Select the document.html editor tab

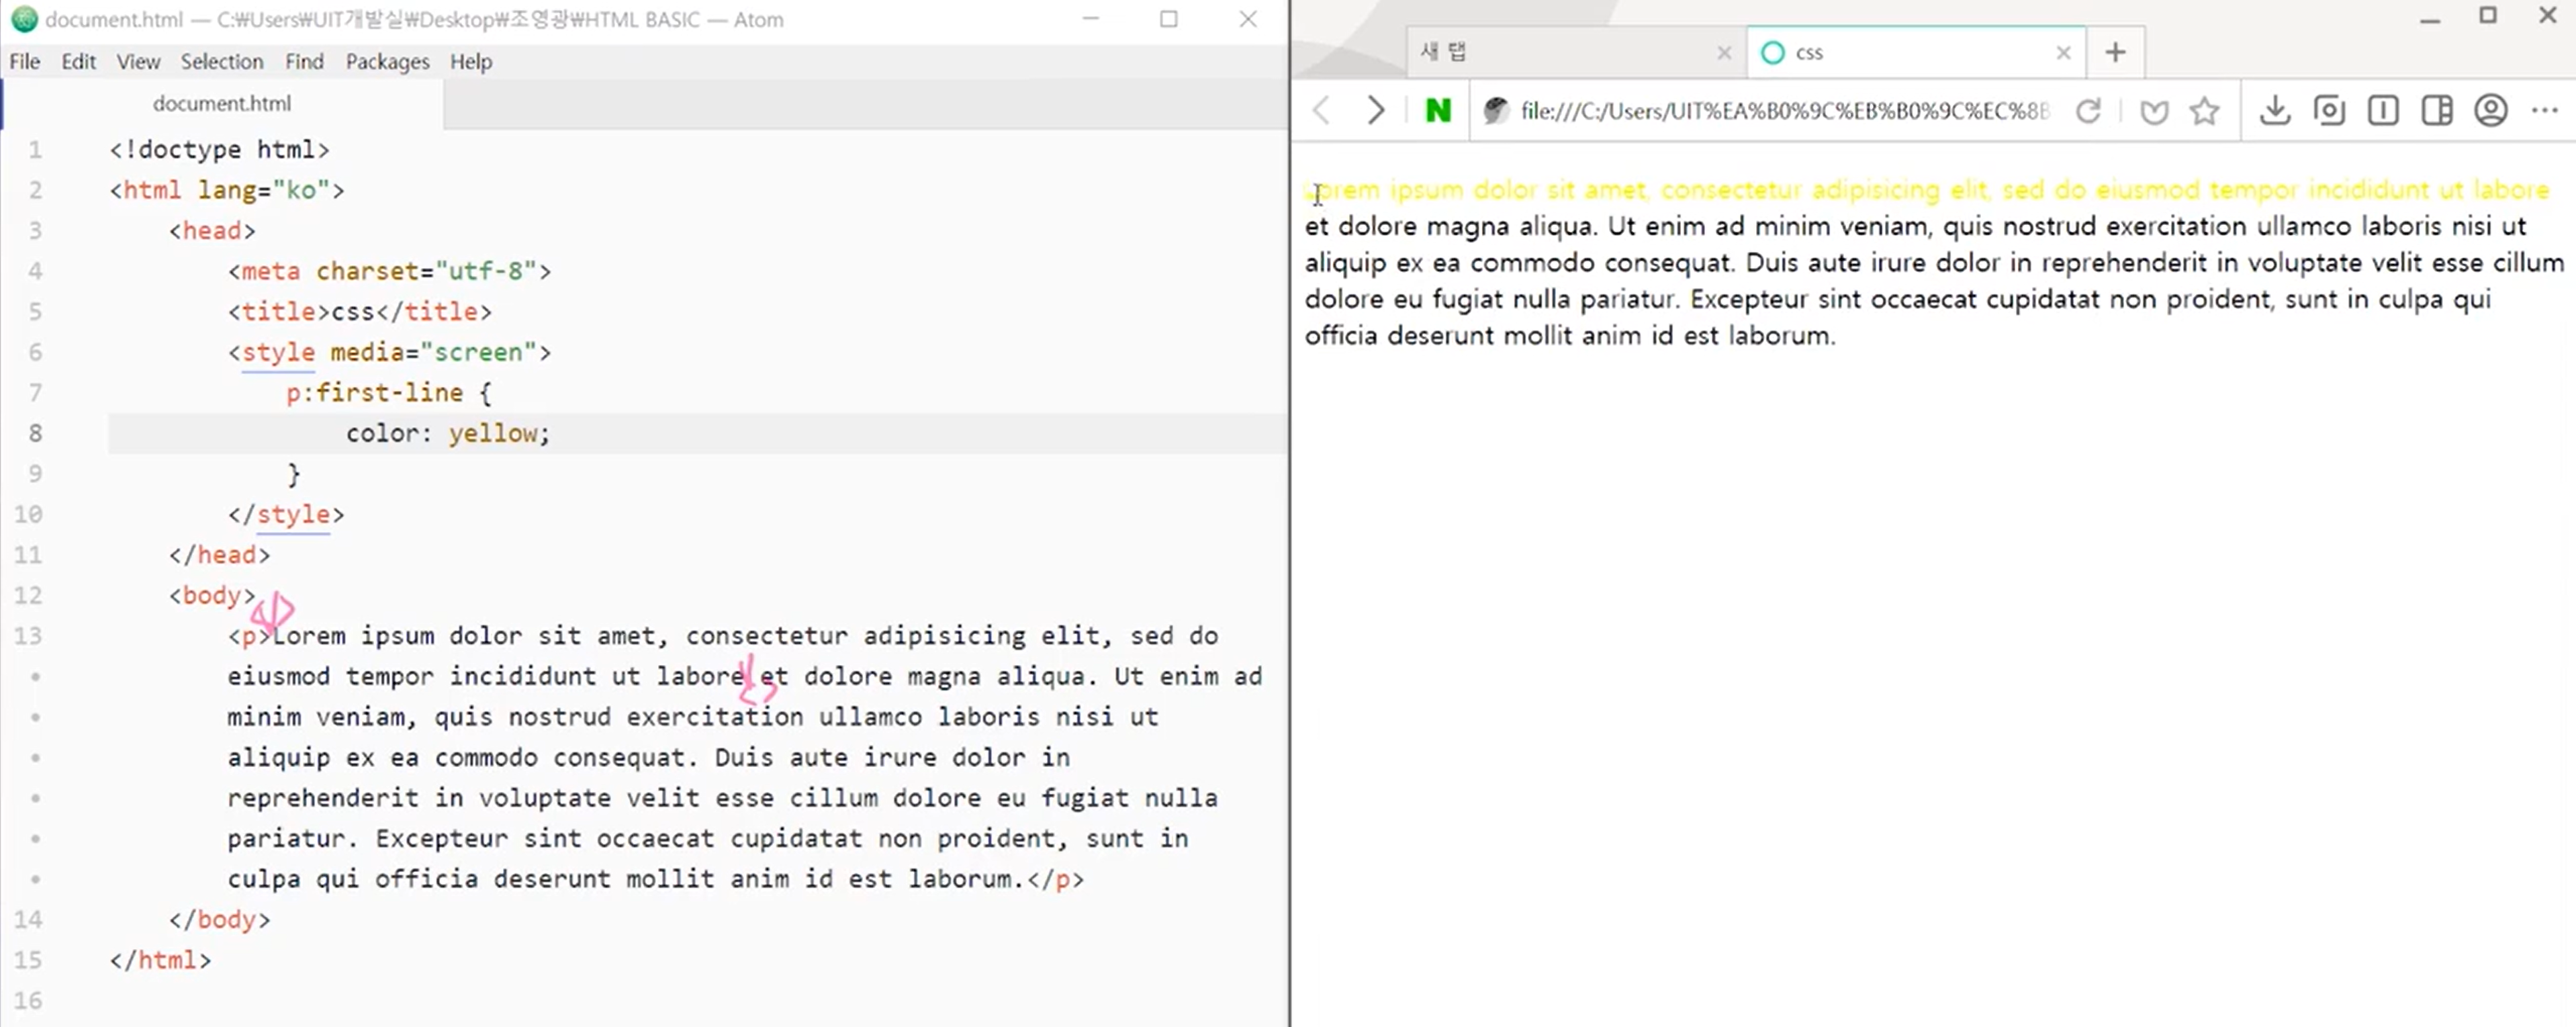pyautogui.click(x=222, y=103)
